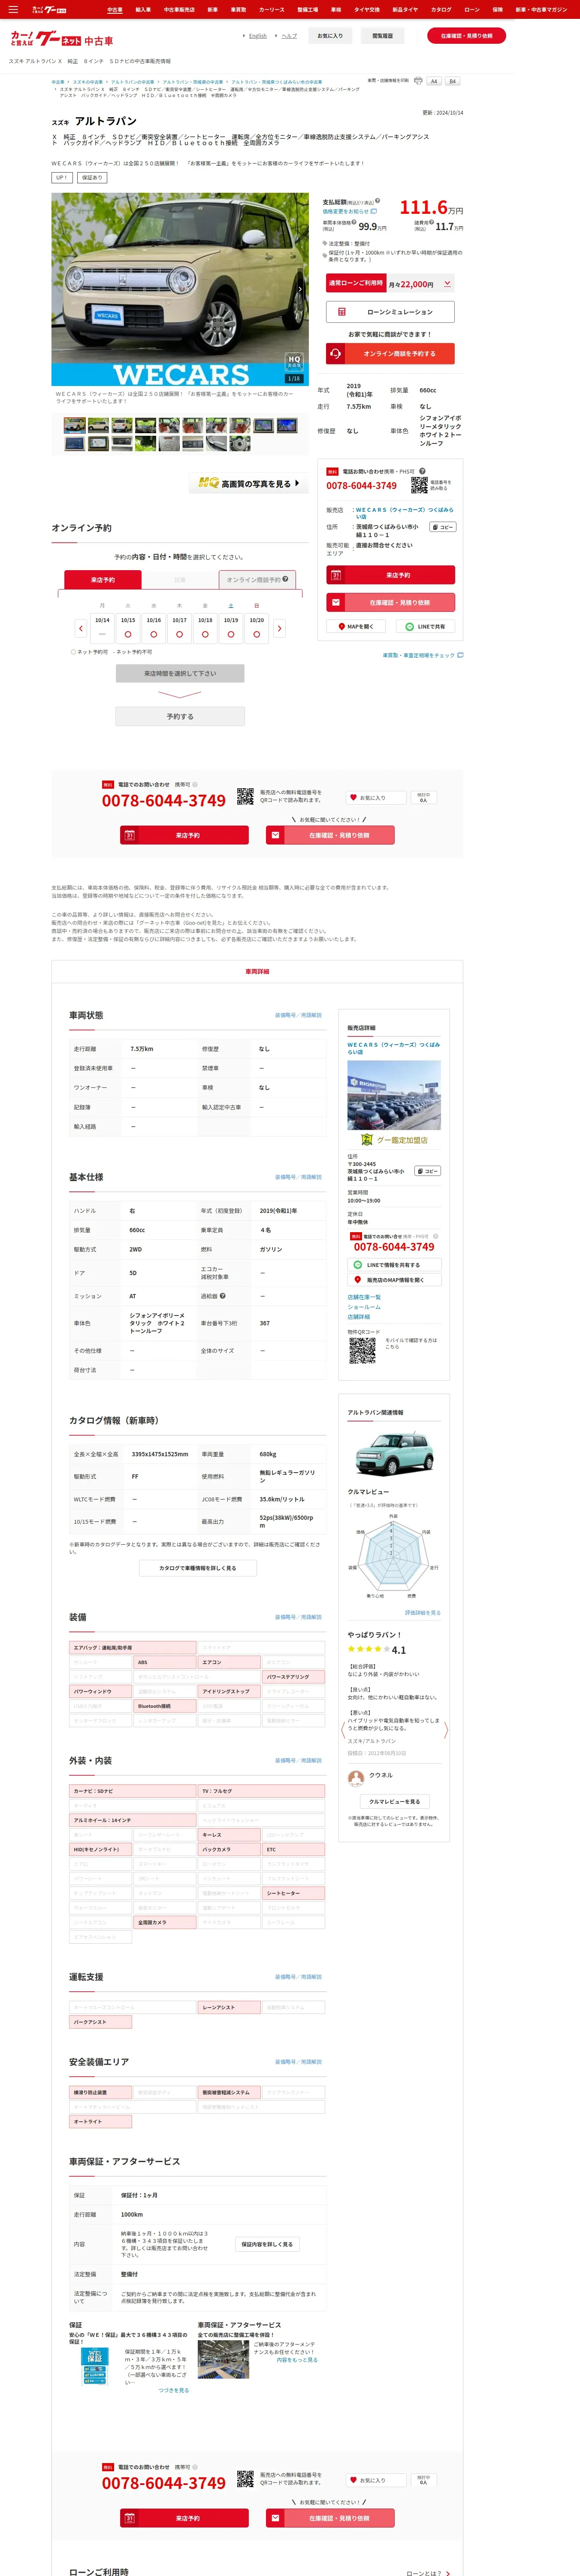Click header 在庫確認・見積り依頼 button
The width and height of the screenshot is (580, 2576).
pyautogui.click(x=466, y=36)
